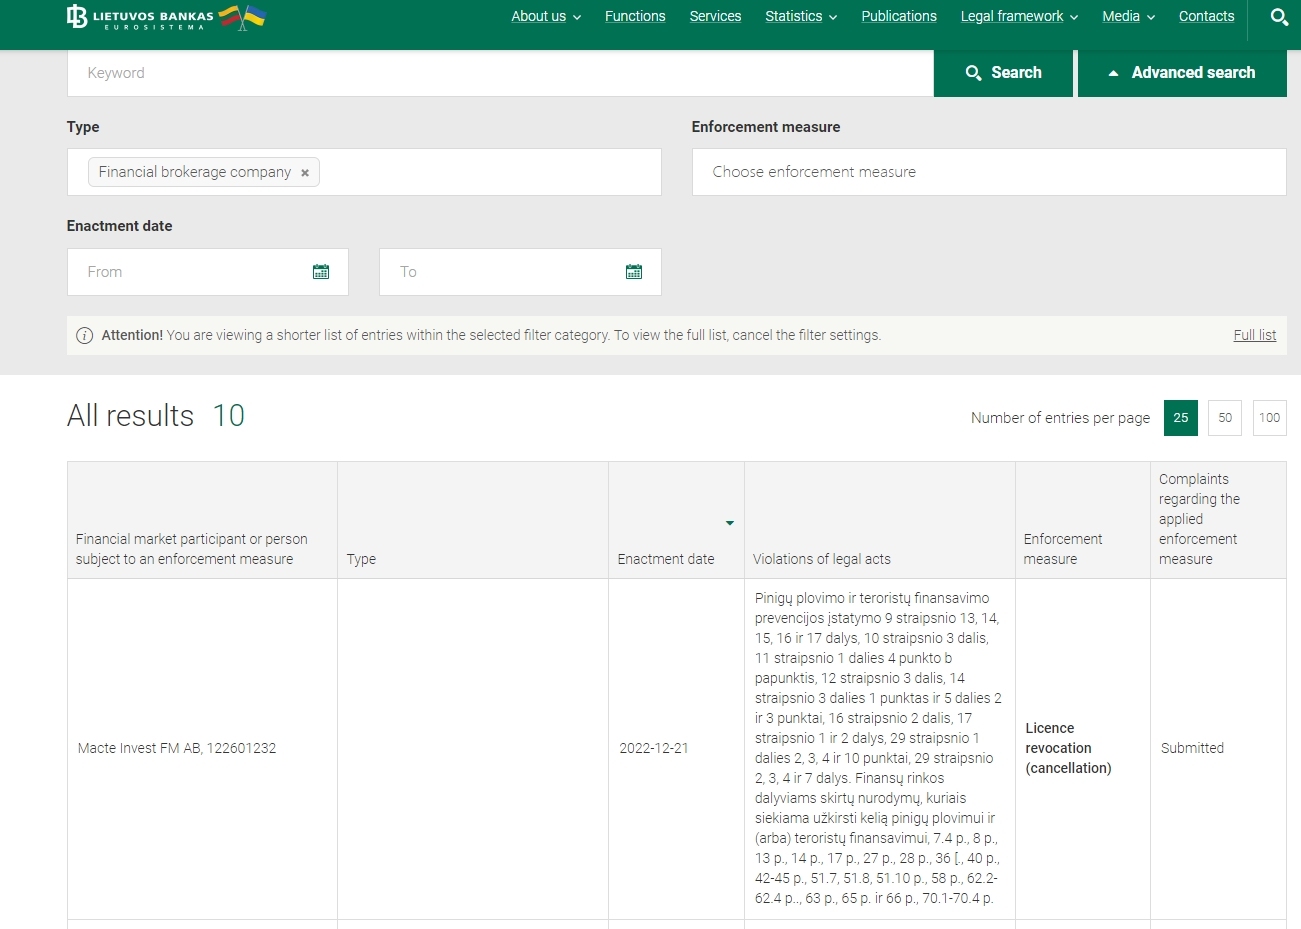Image resolution: width=1301 pixels, height=929 pixels.
Task: Open the From date calendar icon
Action: coord(321,272)
